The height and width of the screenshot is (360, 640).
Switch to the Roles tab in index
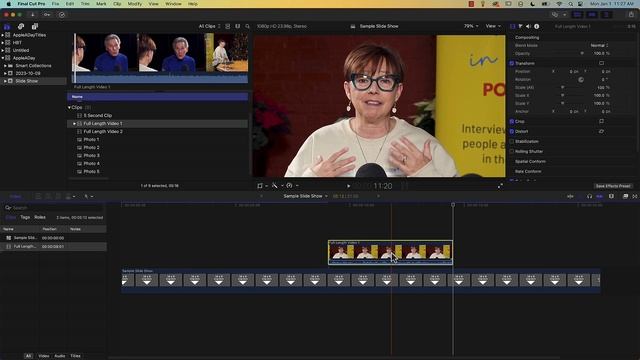coord(40,218)
